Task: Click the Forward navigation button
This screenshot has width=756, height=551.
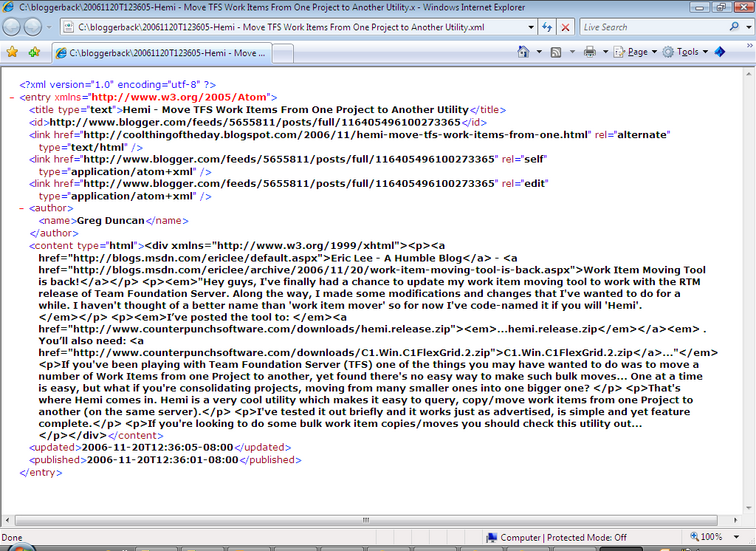Action: click(x=32, y=27)
